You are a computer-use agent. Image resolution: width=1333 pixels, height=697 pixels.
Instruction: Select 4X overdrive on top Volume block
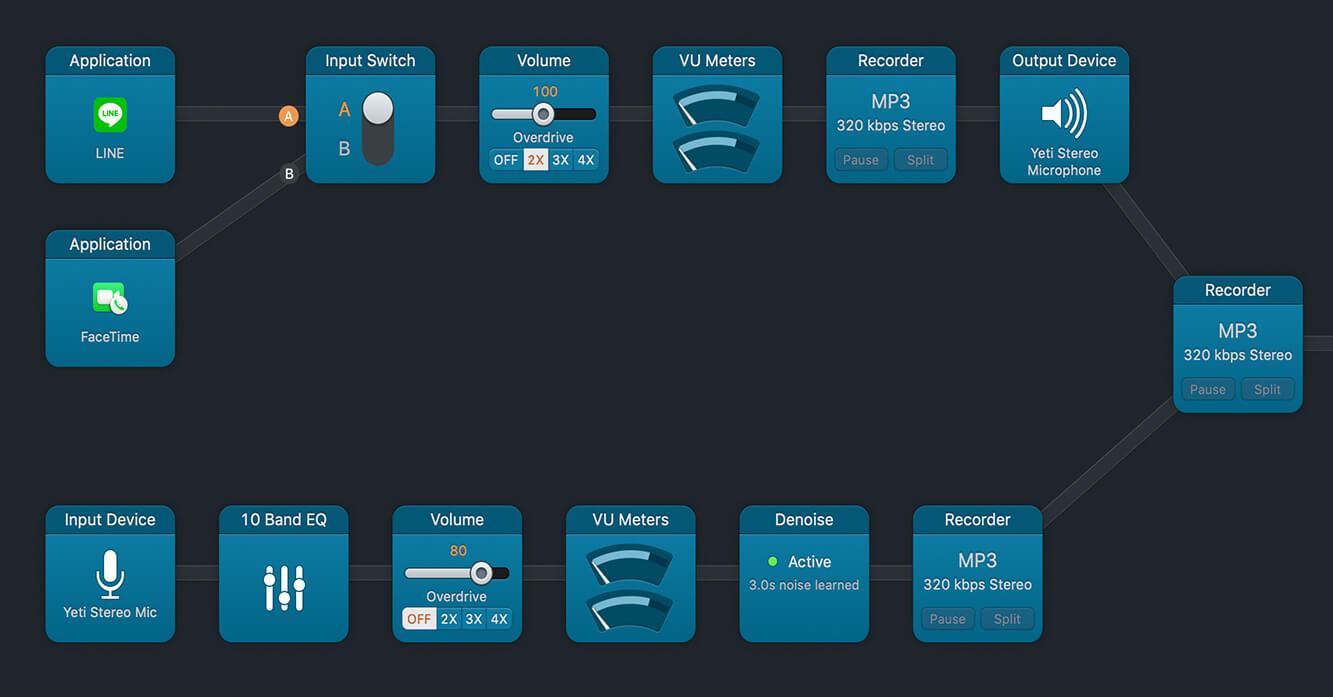[x=586, y=160]
